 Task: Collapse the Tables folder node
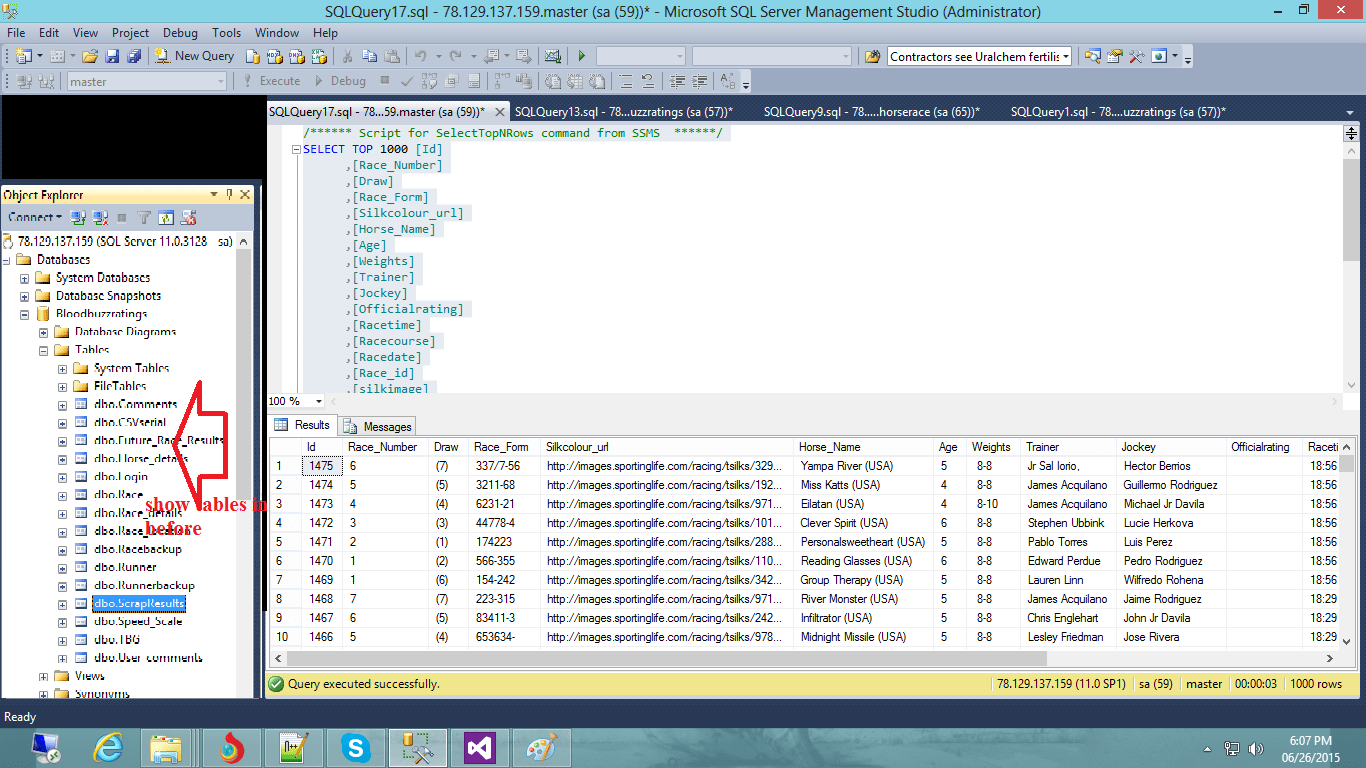(x=44, y=350)
